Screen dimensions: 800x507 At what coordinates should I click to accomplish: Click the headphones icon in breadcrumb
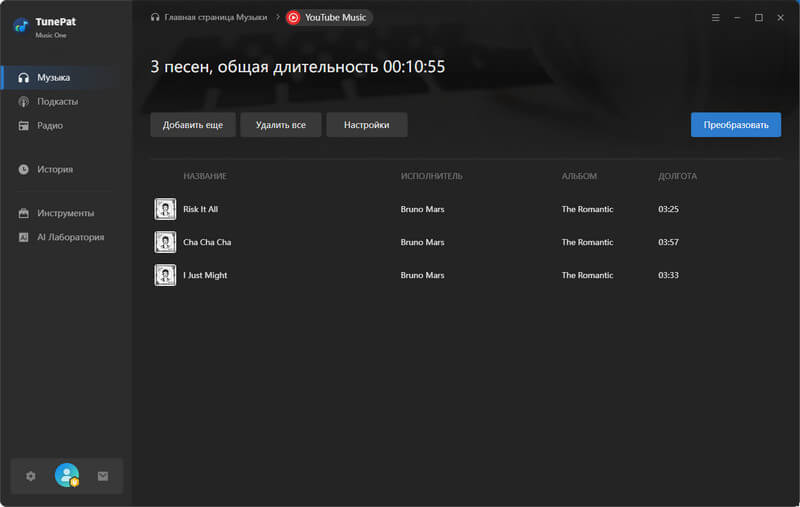(155, 17)
